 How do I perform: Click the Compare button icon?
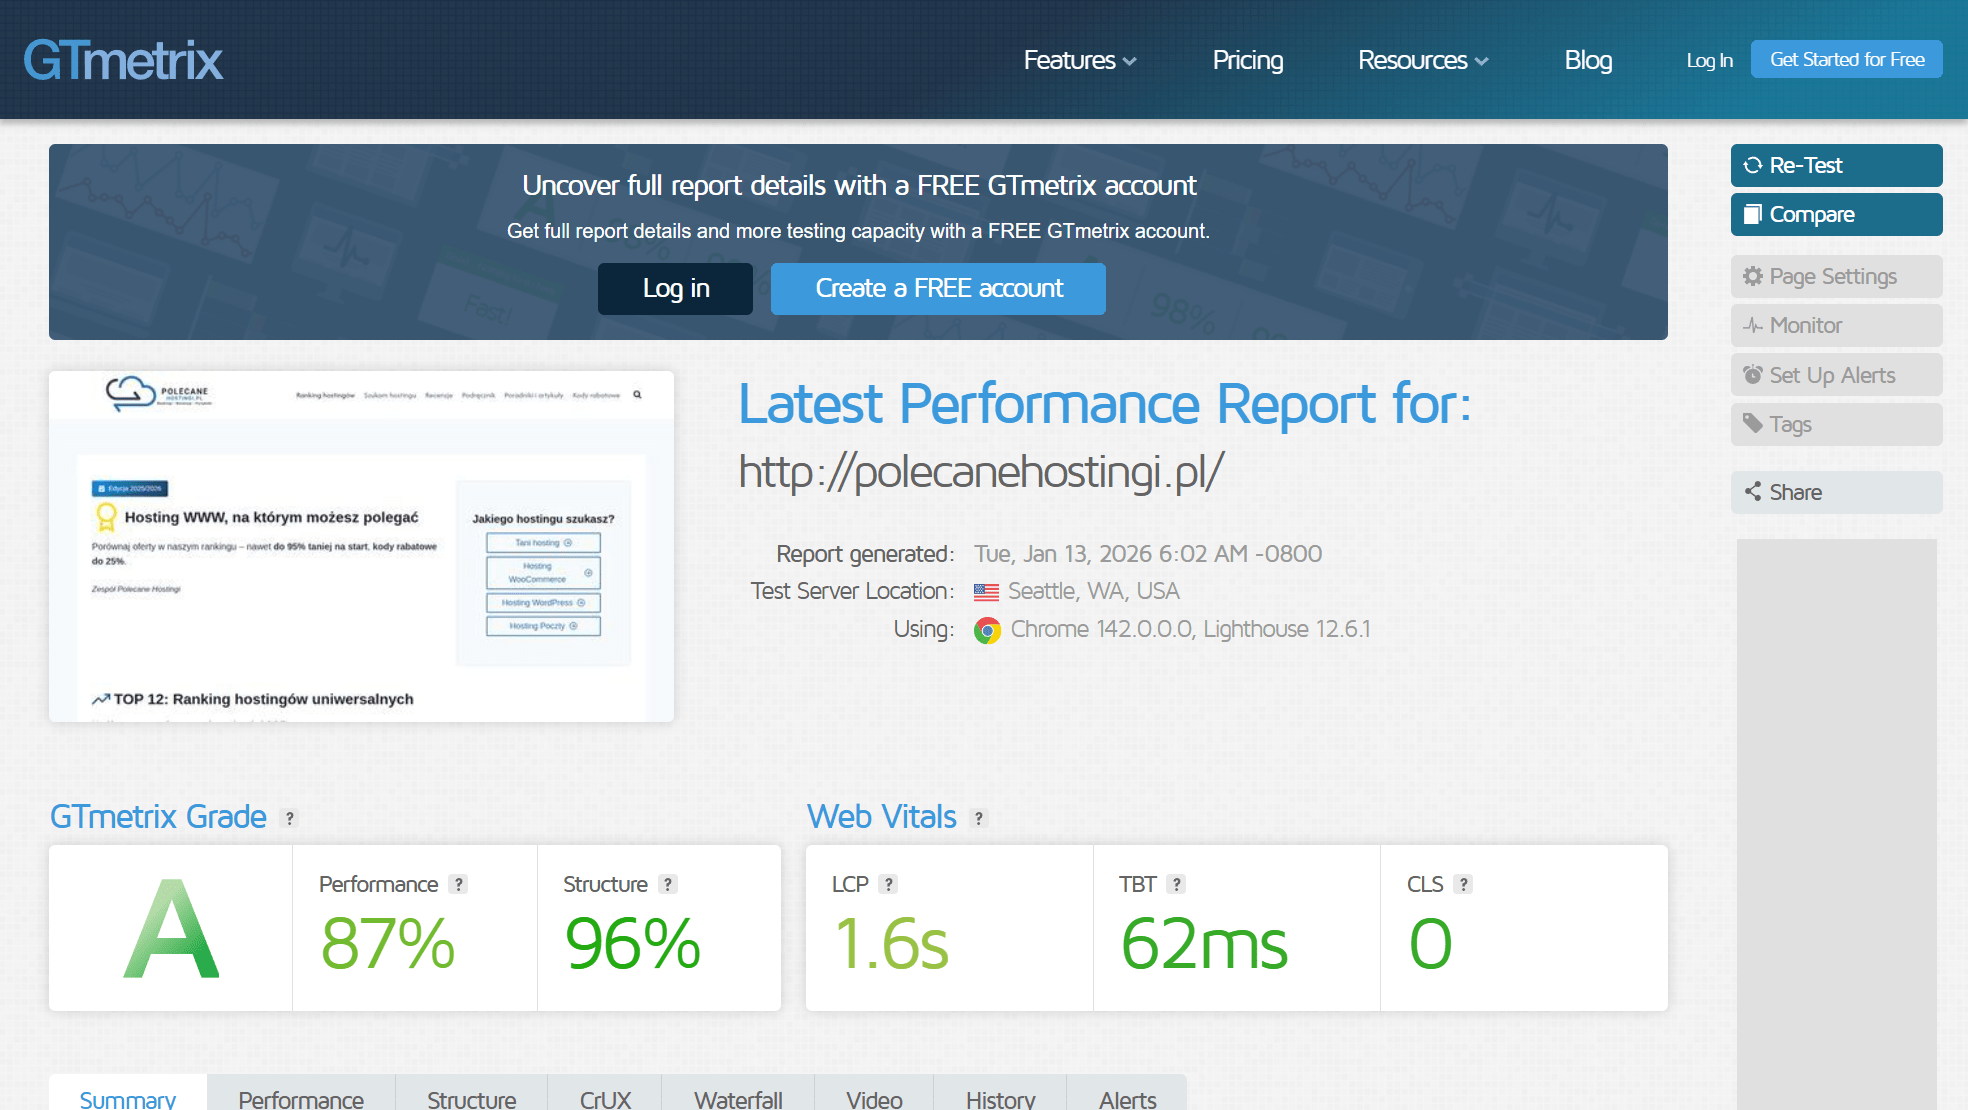point(1752,215)
